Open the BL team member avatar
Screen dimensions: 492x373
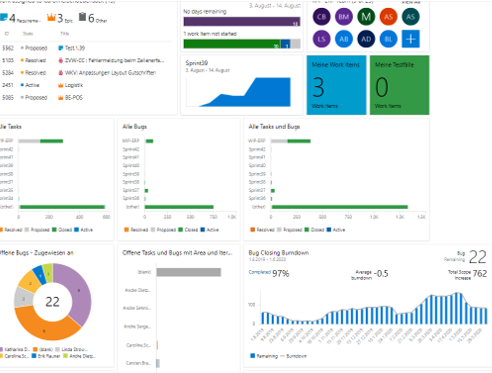coord(388,39)
